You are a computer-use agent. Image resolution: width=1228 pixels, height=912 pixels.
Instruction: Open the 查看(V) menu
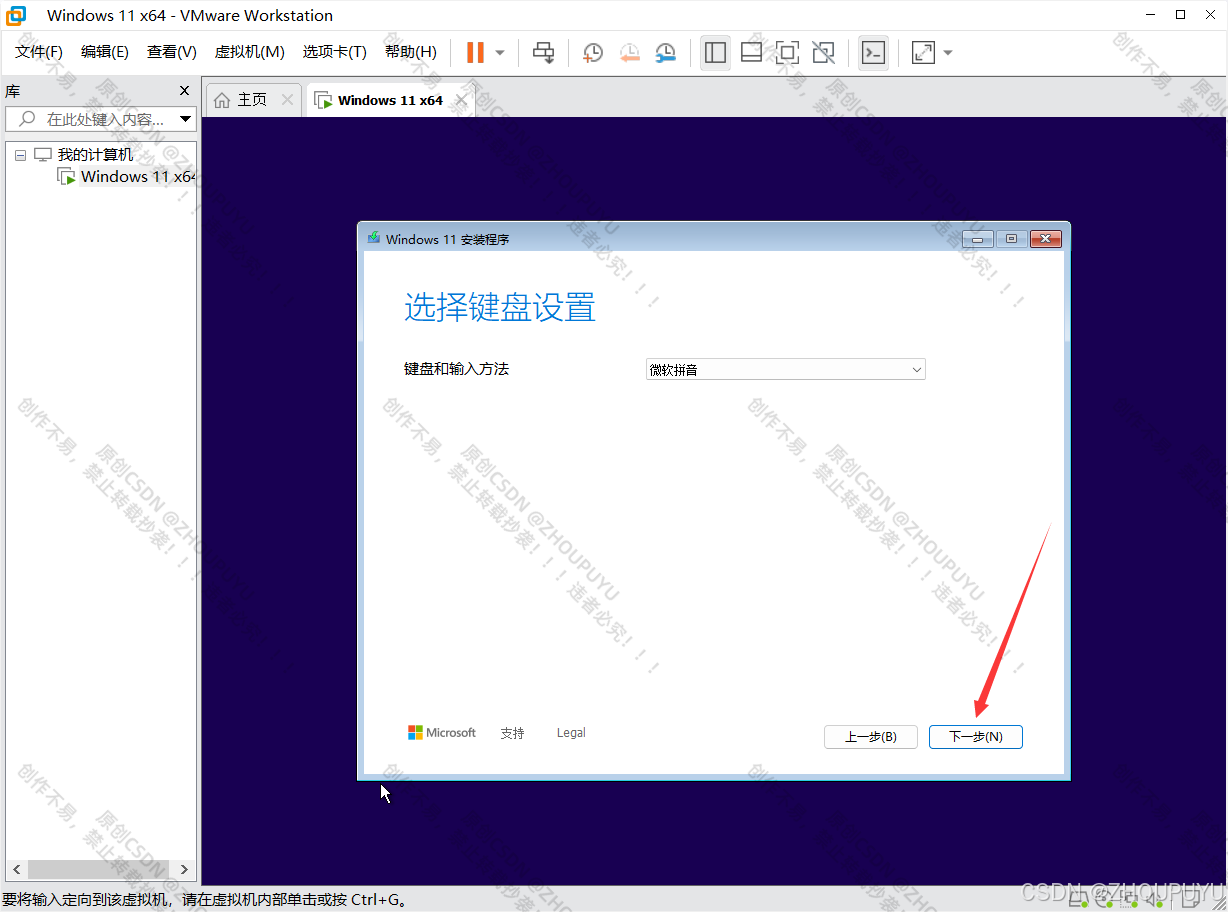[172, 52]
